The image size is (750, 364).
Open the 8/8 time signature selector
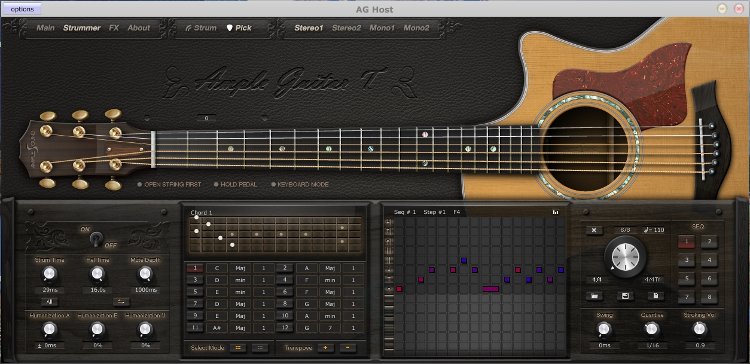[625, 230]
